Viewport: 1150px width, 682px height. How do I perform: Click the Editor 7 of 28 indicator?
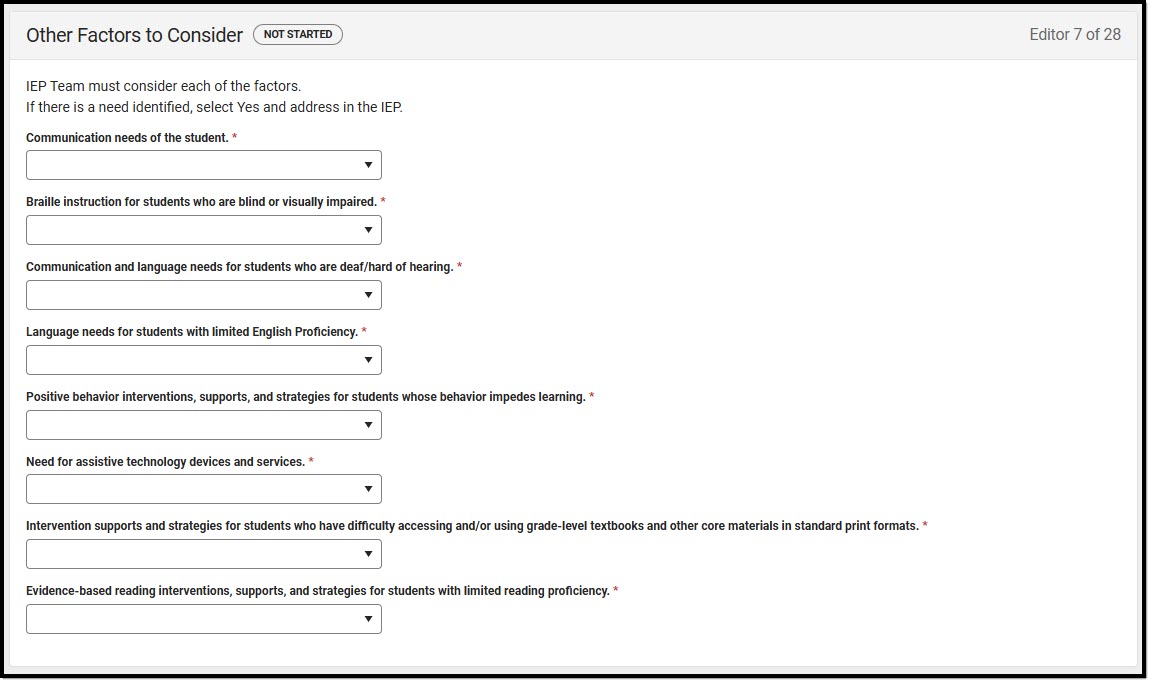[1074, 34]
